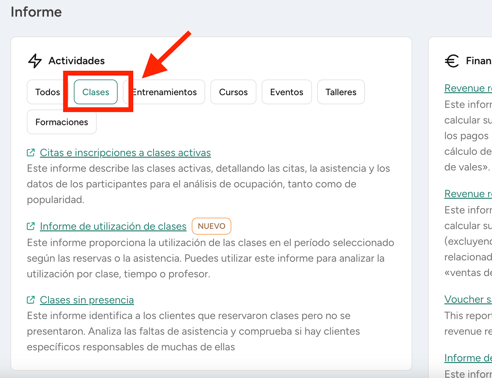
Task: Click text "específicos responsables de muchas de ellas"
Action: coord(131,347)
